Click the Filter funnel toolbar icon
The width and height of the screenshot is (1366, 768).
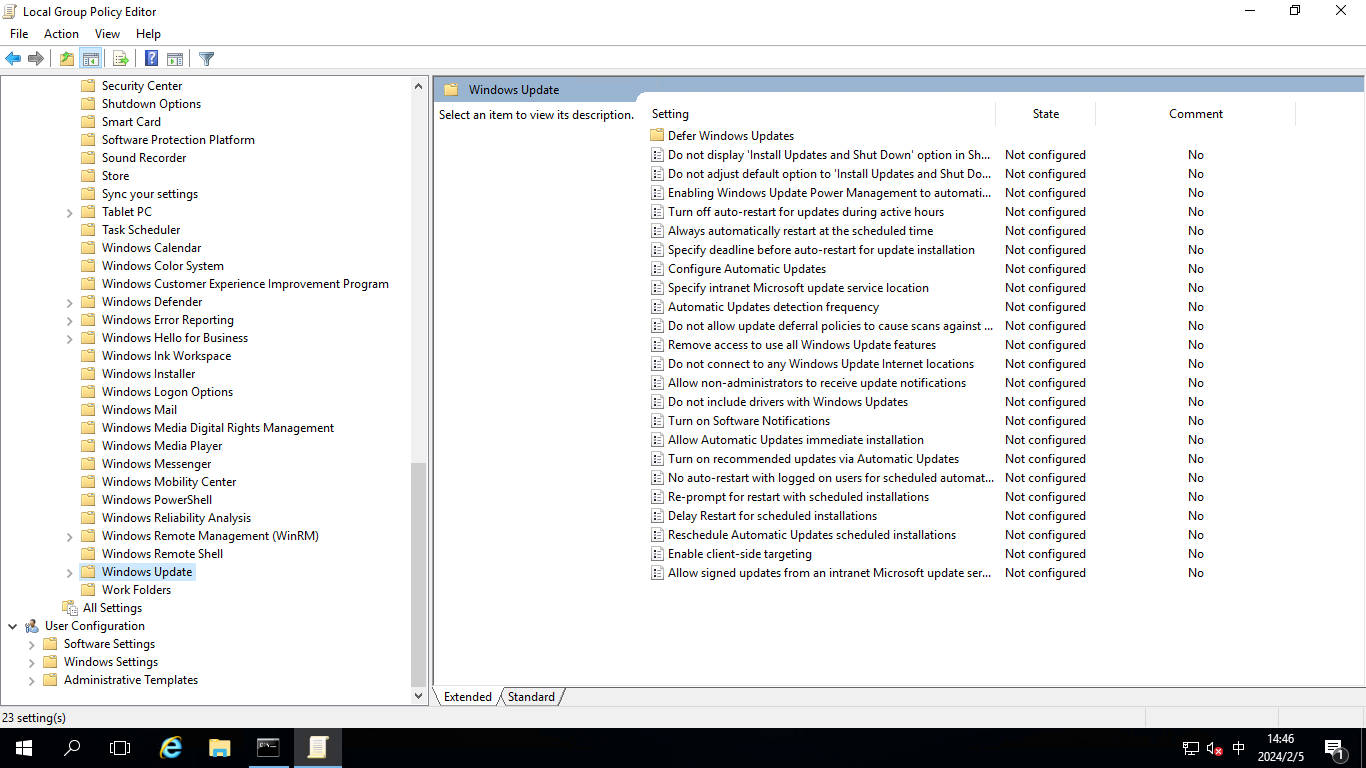[x=206, y=59]
